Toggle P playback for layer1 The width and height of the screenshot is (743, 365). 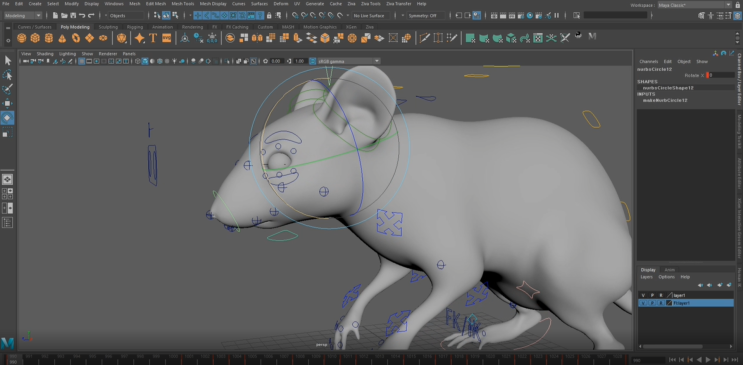point(652,295)
